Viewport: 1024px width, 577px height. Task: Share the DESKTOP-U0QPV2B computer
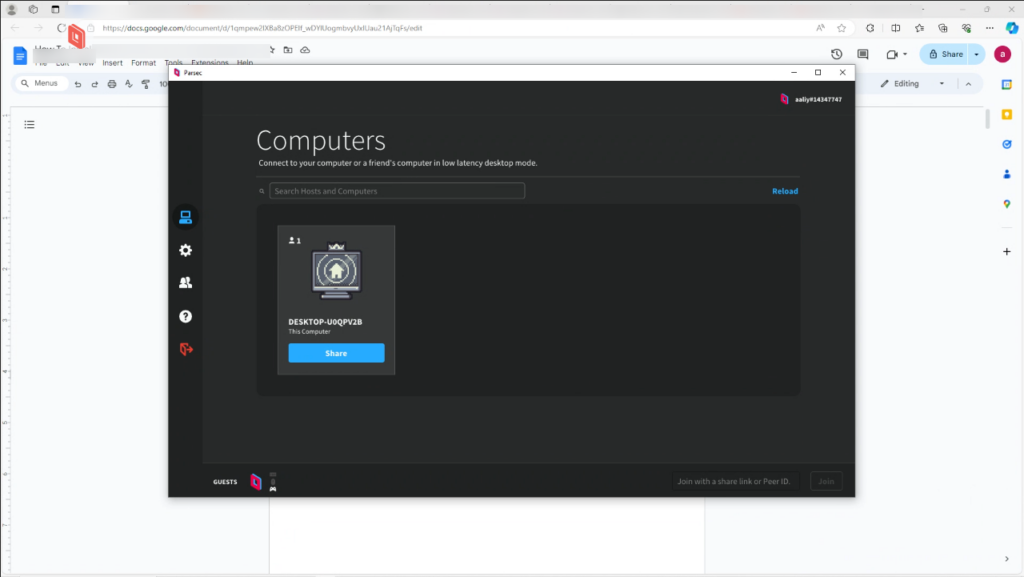tap(336, 352)
